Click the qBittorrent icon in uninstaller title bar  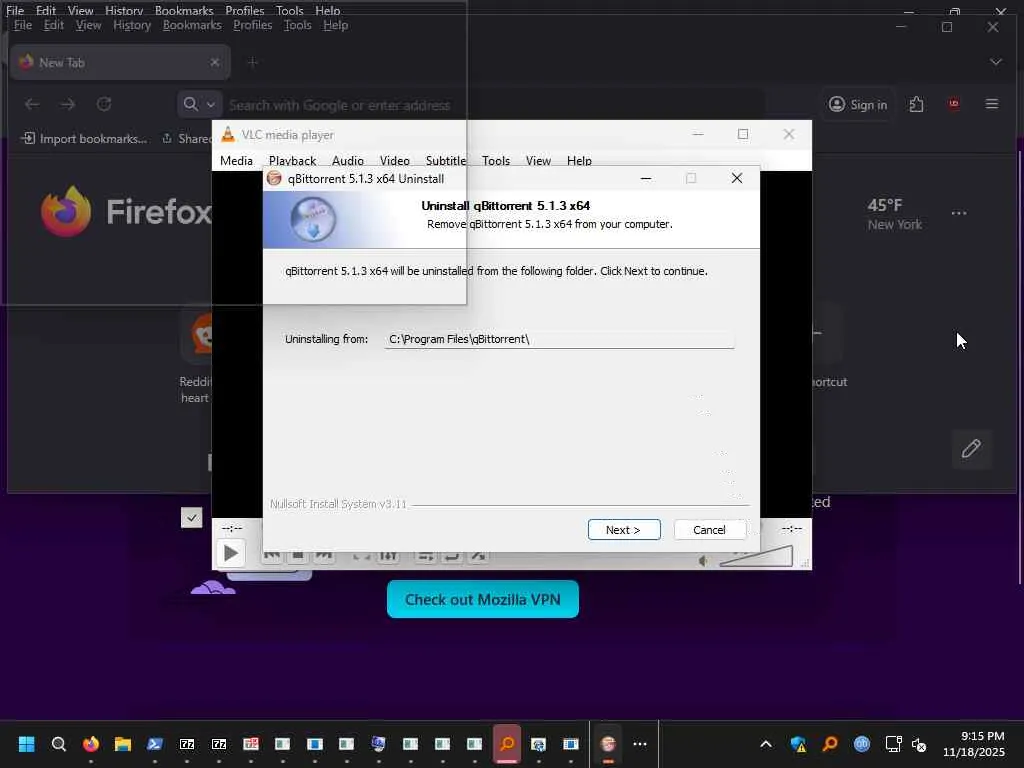click(x=274, y=178)
